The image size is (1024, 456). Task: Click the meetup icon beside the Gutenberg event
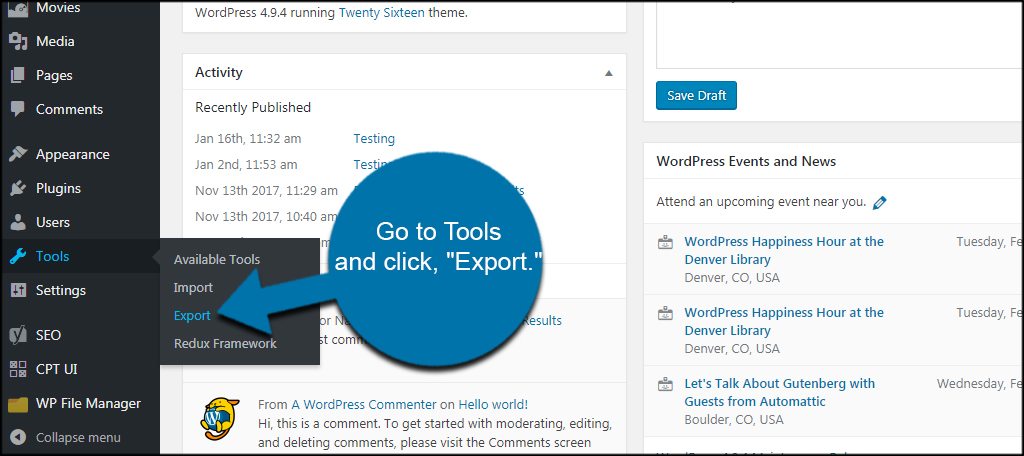pyautogui.click(x=665, y=385)
